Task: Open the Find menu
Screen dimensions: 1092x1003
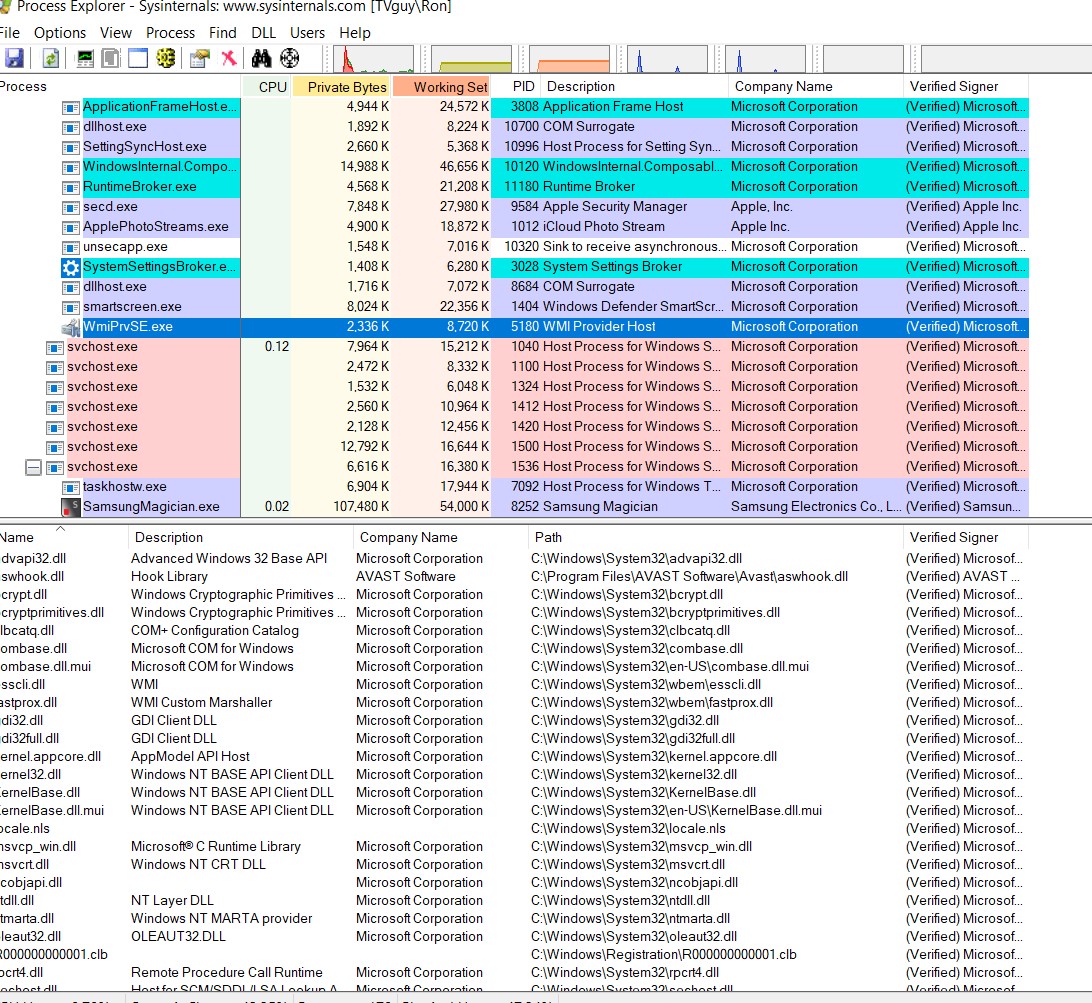Action: point(223,33)
